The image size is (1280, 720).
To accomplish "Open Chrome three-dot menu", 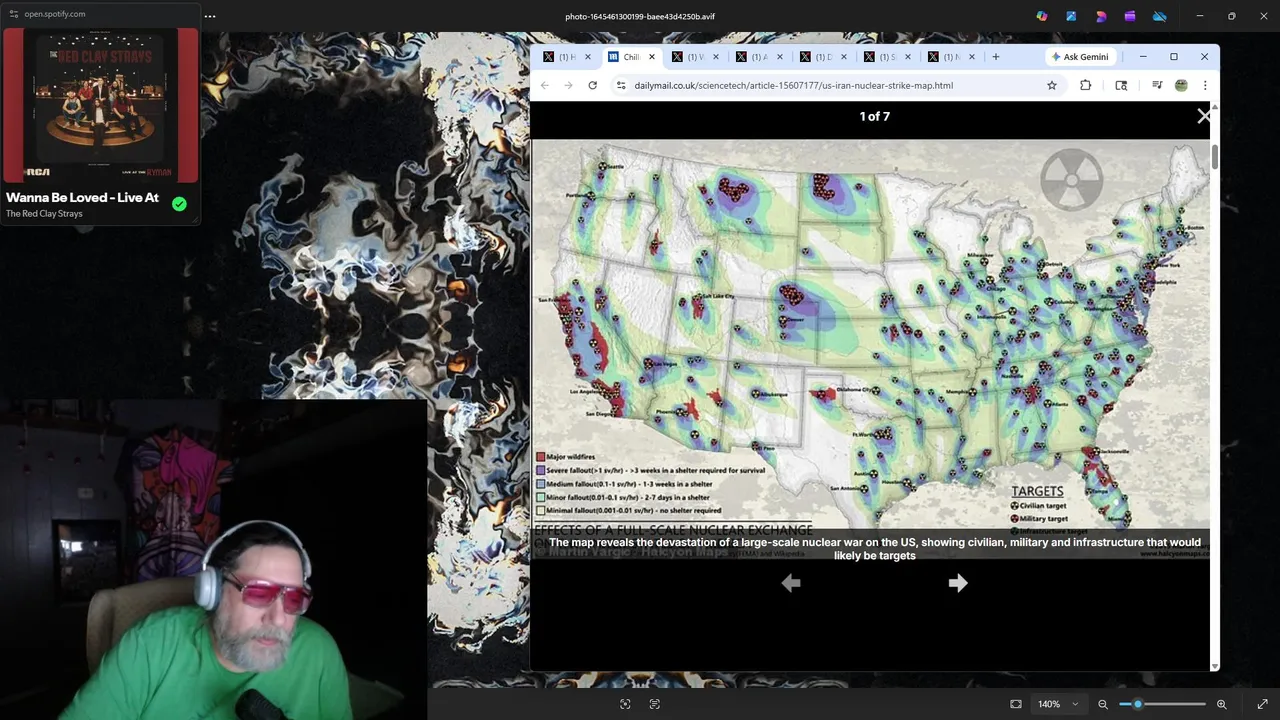I will pyautogui.click(x=1205, y=85).
